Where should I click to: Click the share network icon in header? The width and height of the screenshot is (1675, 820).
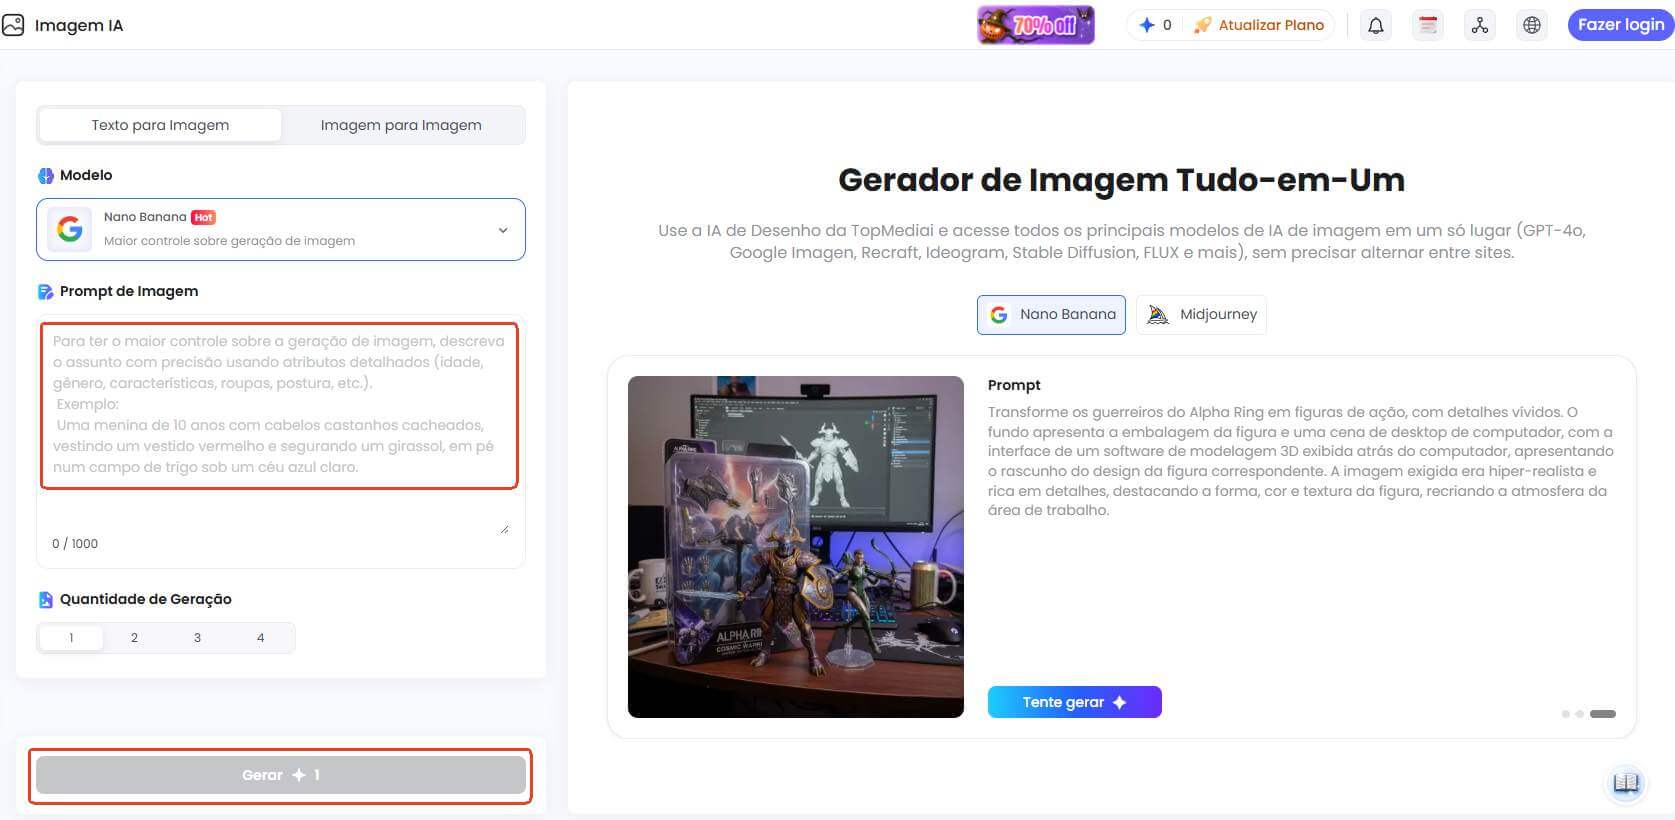1480,25
